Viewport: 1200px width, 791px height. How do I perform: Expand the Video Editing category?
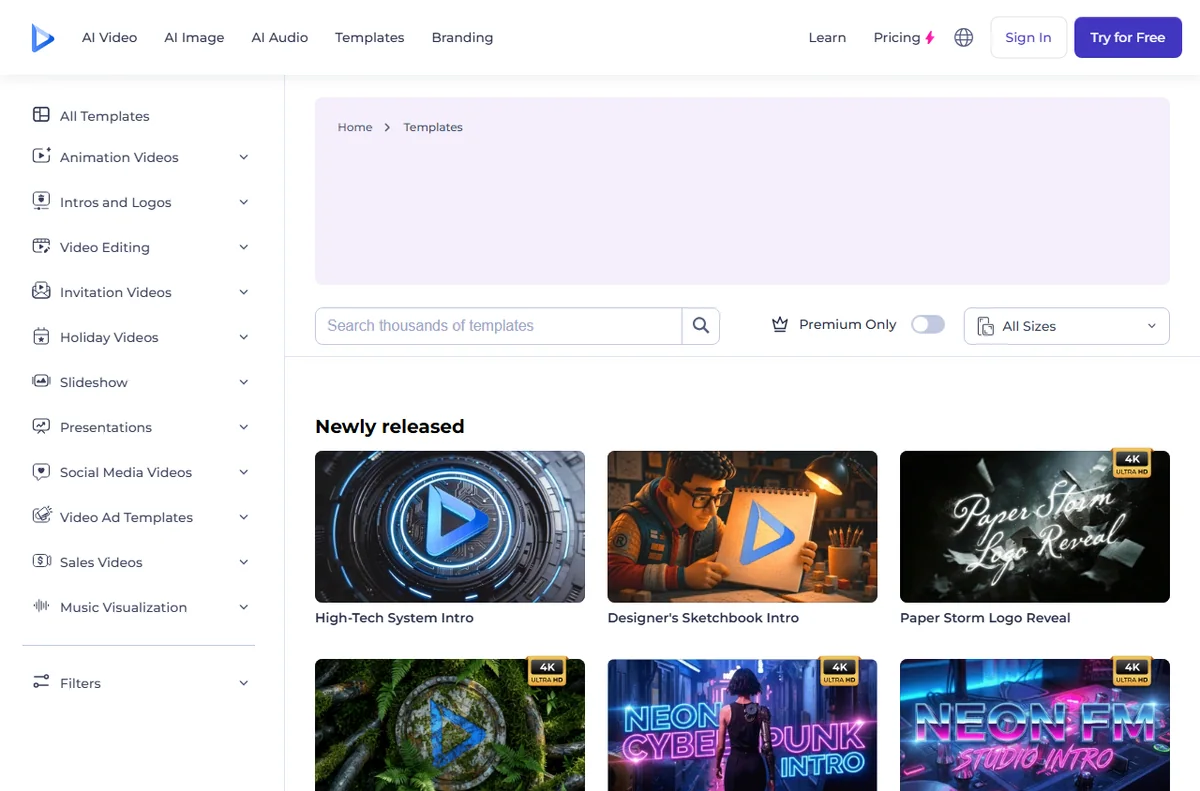click(244, 247)
